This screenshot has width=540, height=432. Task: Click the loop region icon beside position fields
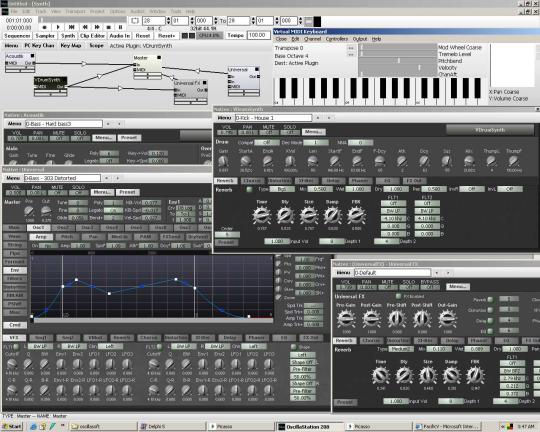click(x=135, y=21)
